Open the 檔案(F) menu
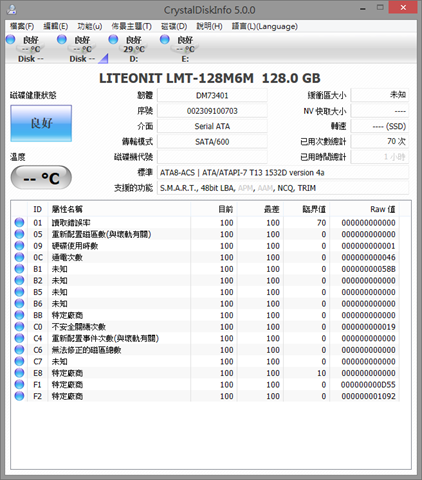 [22, 26]
